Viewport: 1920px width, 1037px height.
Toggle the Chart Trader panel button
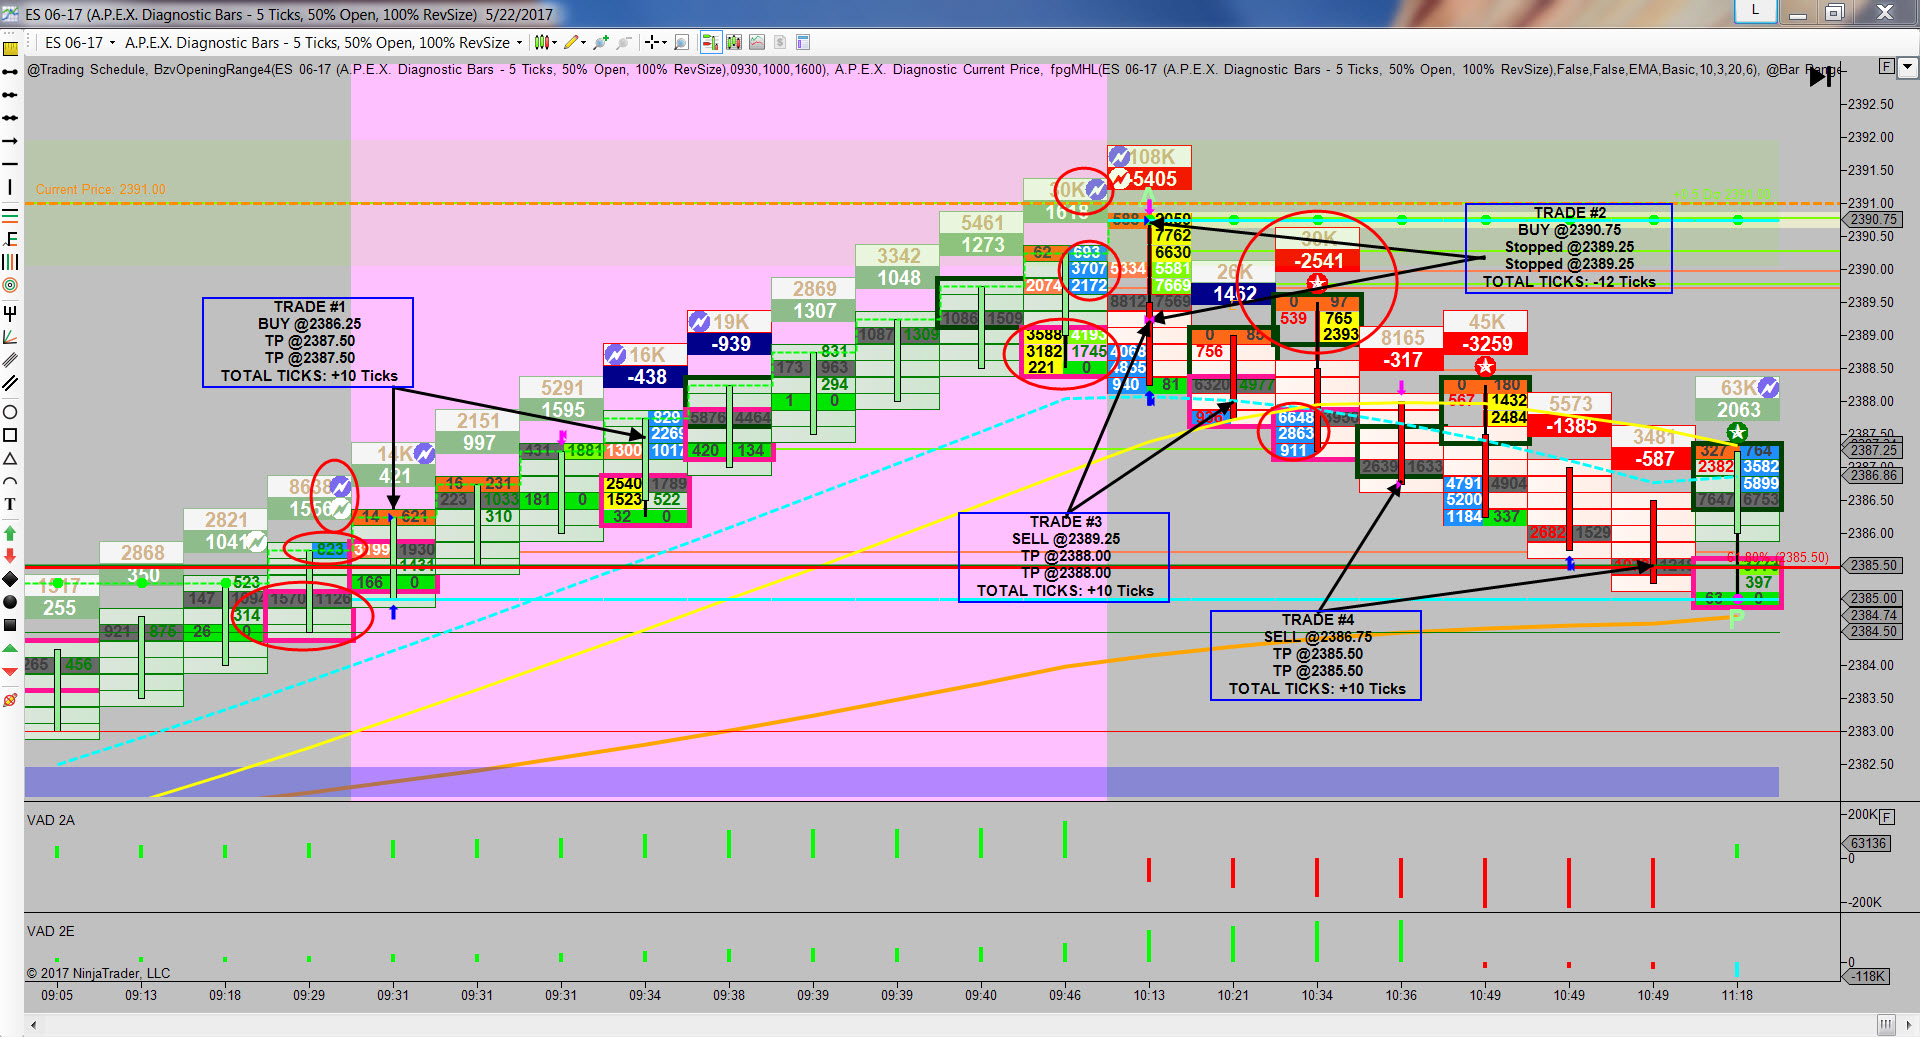pyautogui.click(x=711, y=42)
